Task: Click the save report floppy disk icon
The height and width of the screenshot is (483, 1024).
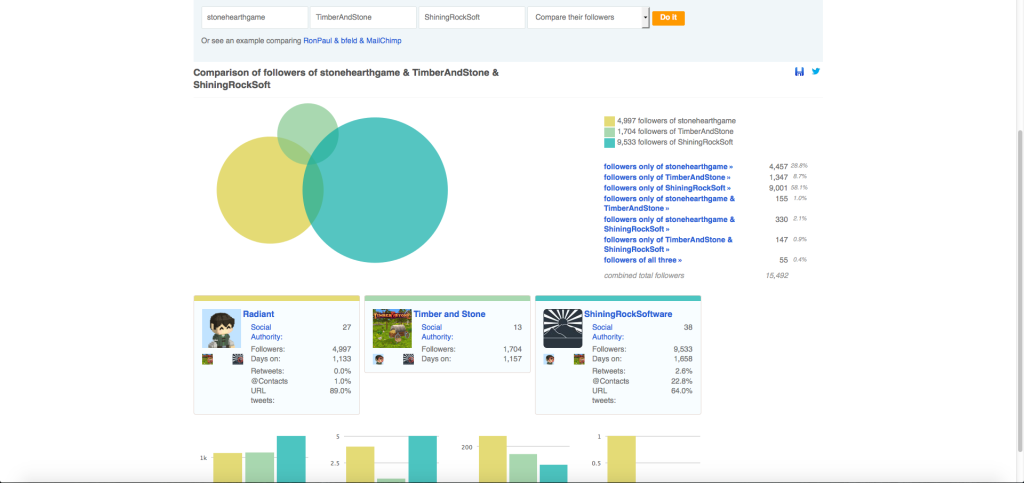Action: pos(799,71)
